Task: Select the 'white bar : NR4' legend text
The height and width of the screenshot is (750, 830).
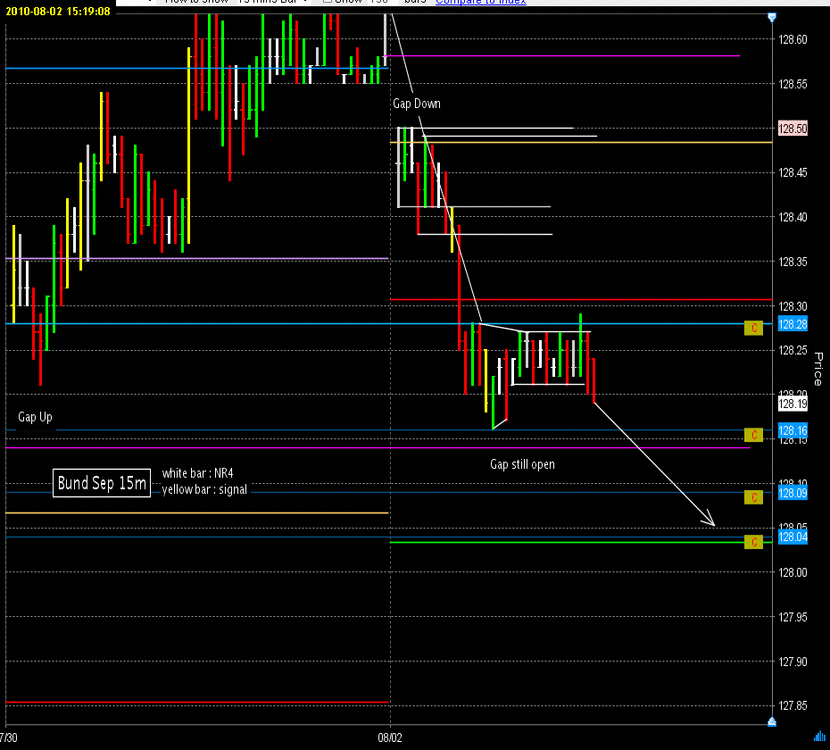Action: [197, 473]
